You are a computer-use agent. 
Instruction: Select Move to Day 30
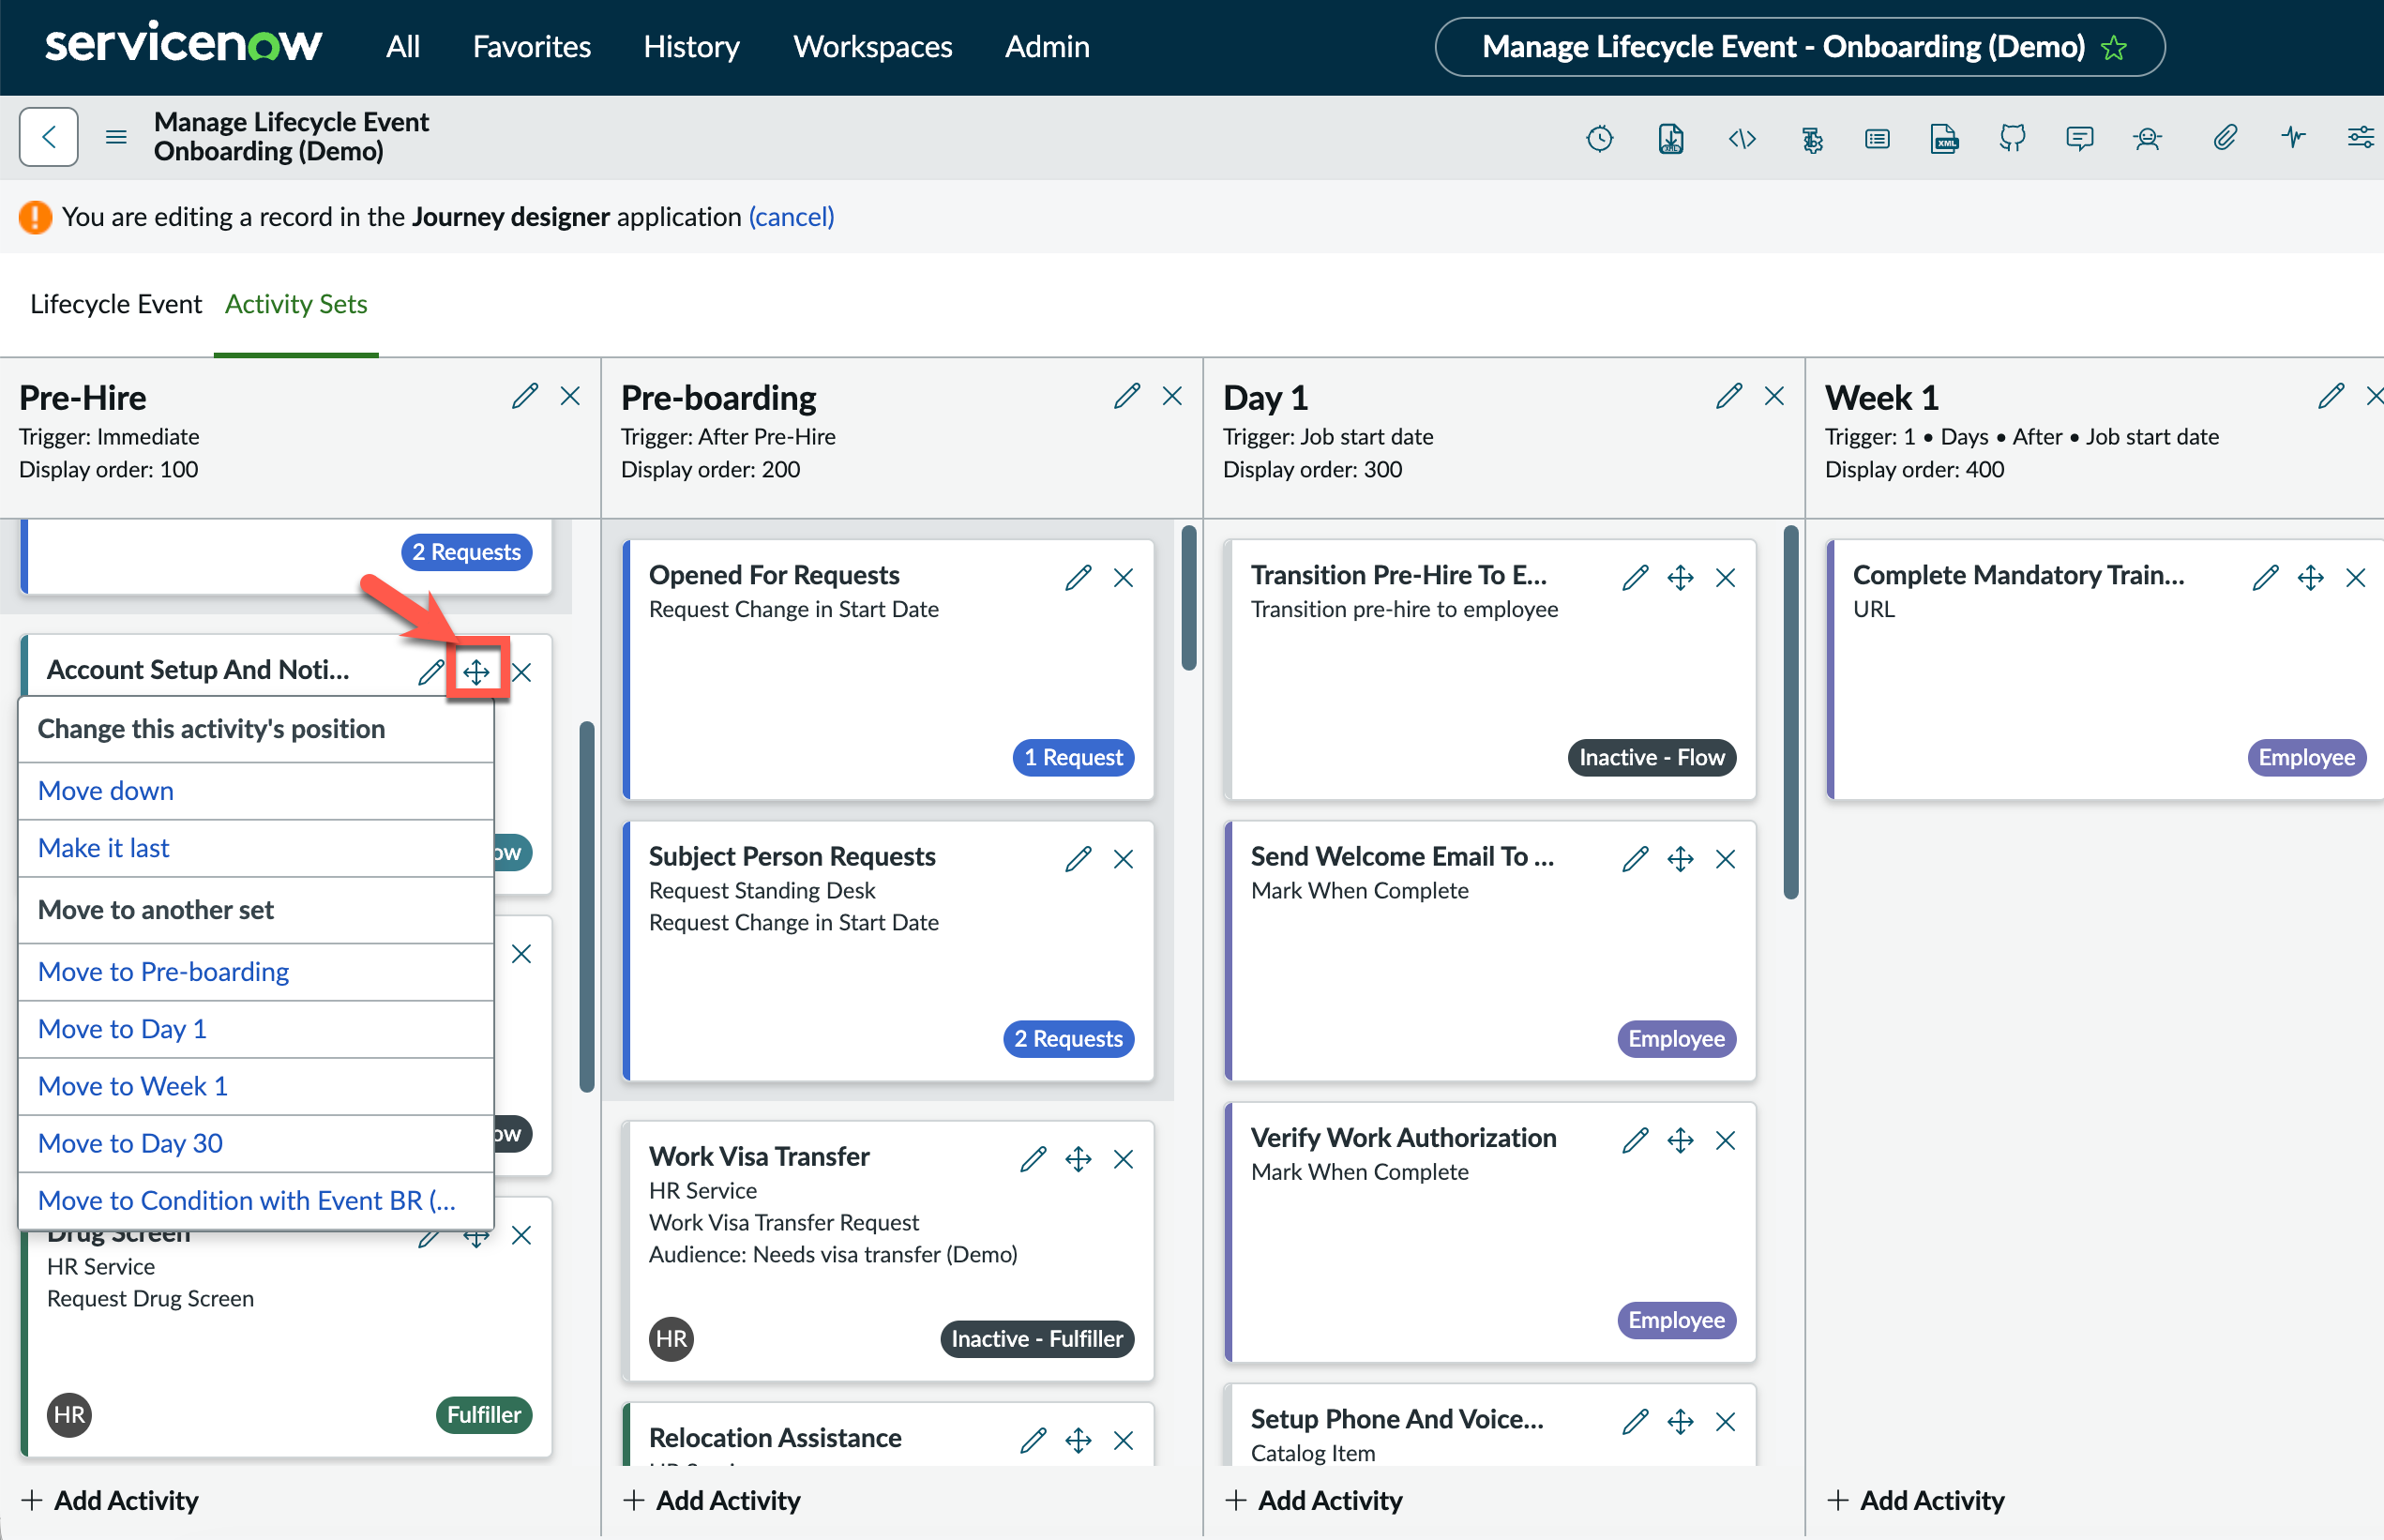[x=256, y=1143]
